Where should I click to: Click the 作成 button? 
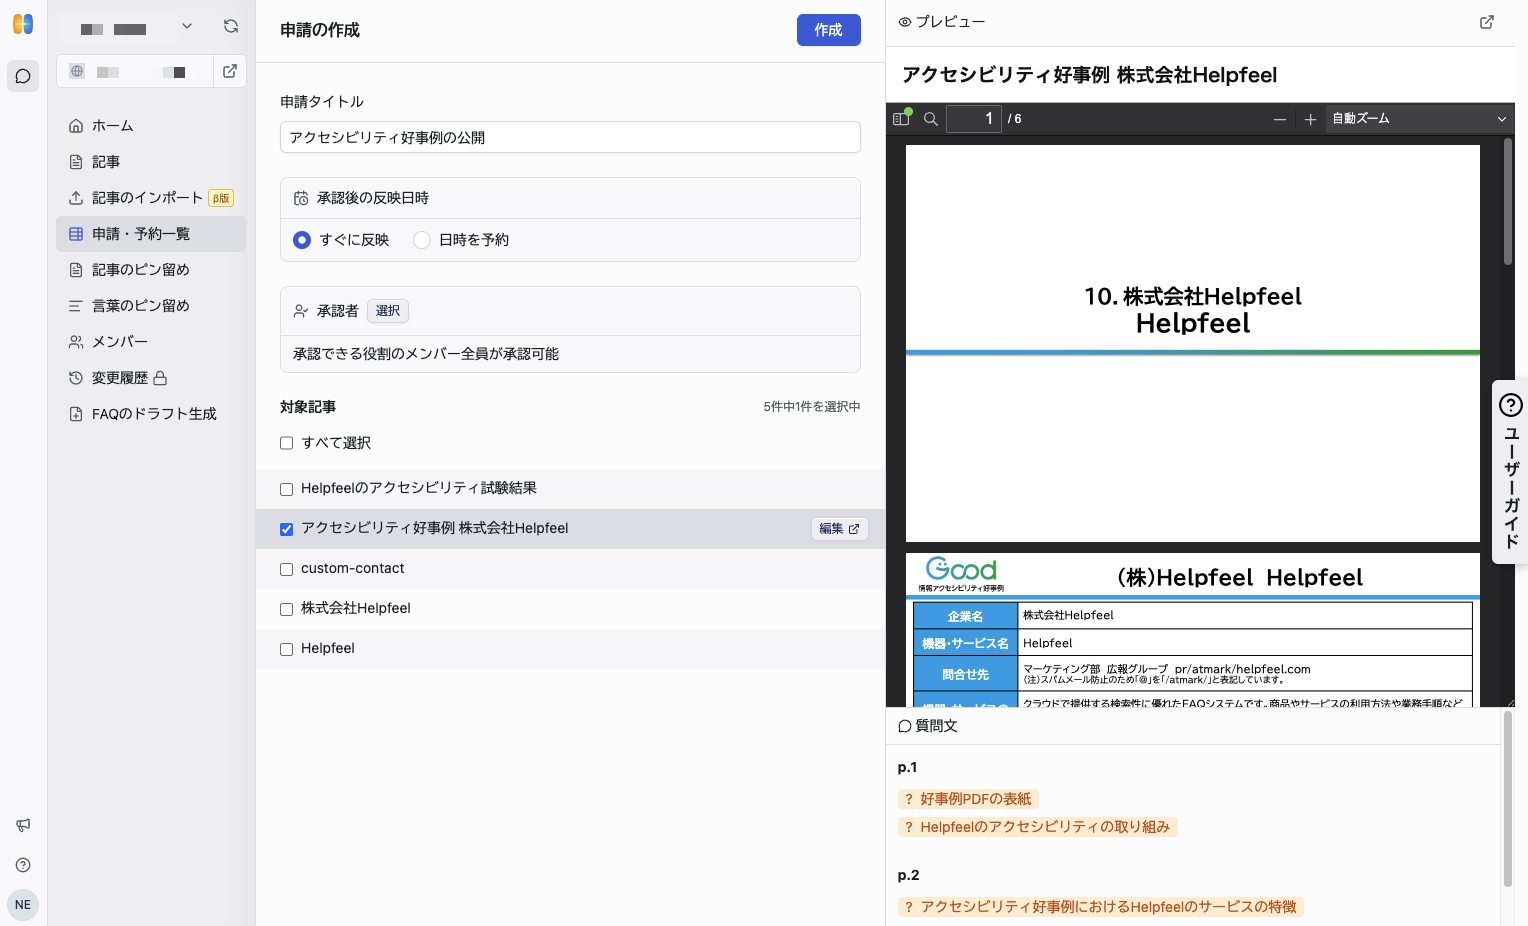(x=829, y=30)
